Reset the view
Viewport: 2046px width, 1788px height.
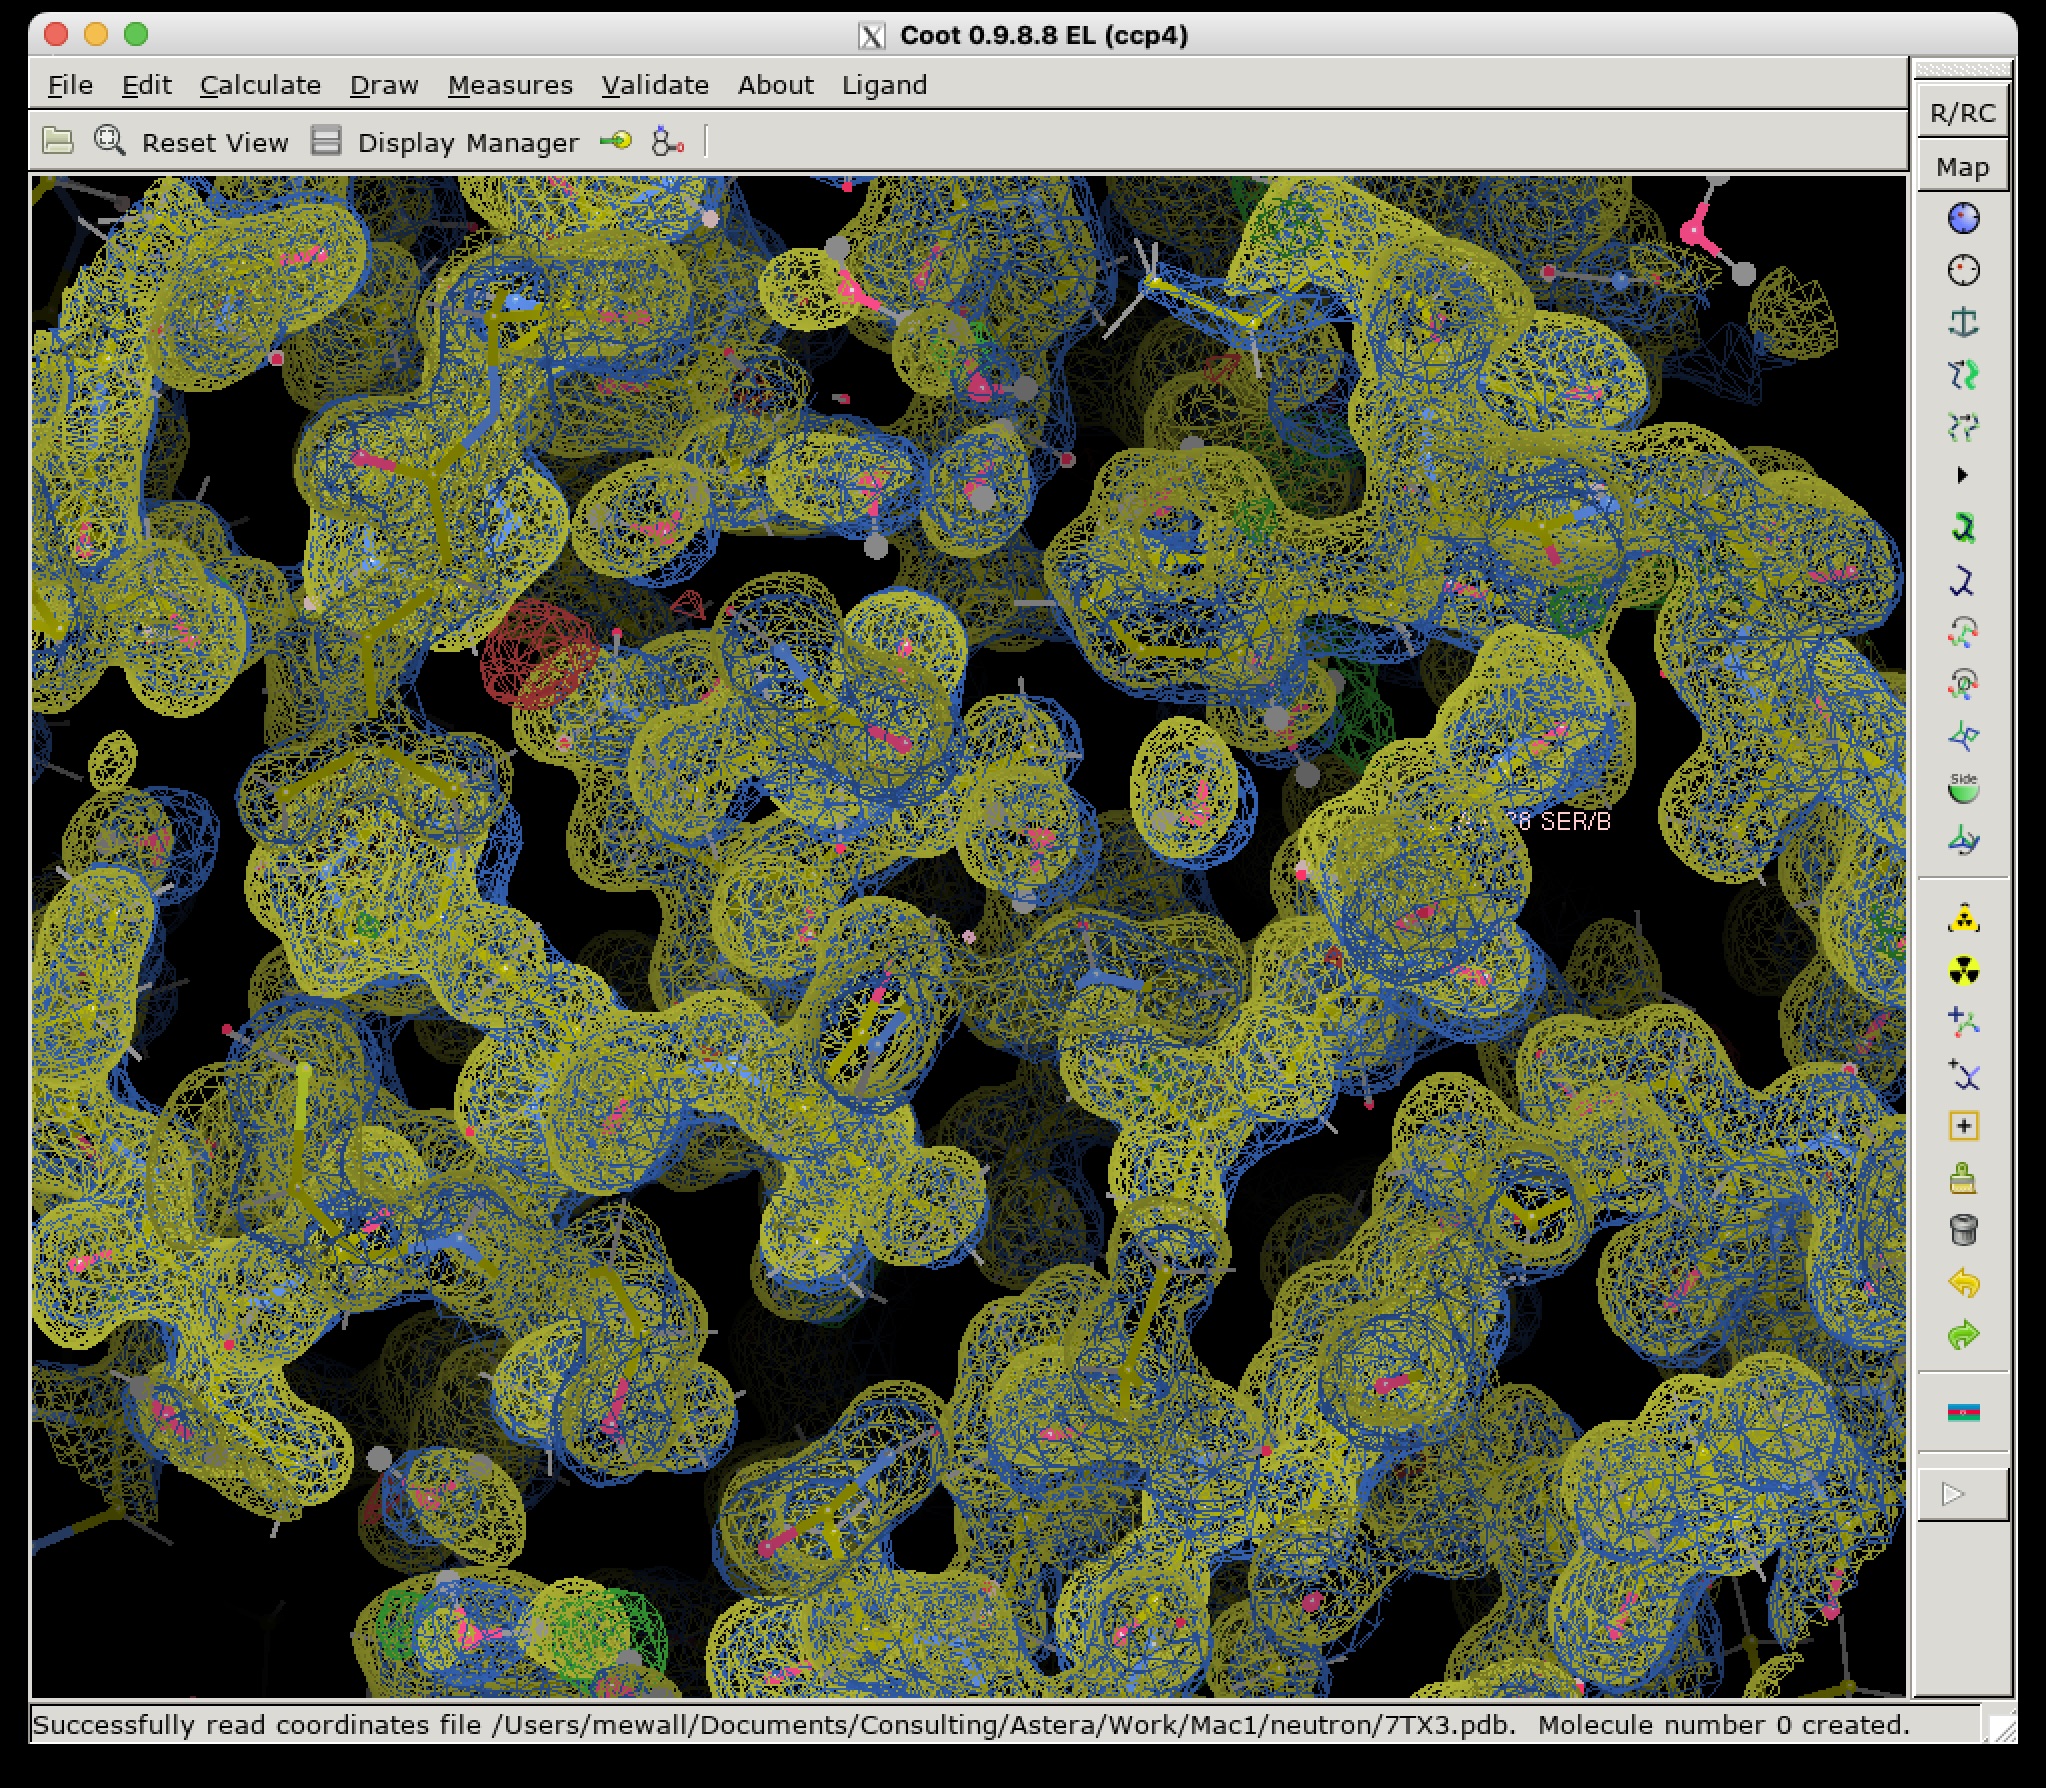click(x=191, y=142)
